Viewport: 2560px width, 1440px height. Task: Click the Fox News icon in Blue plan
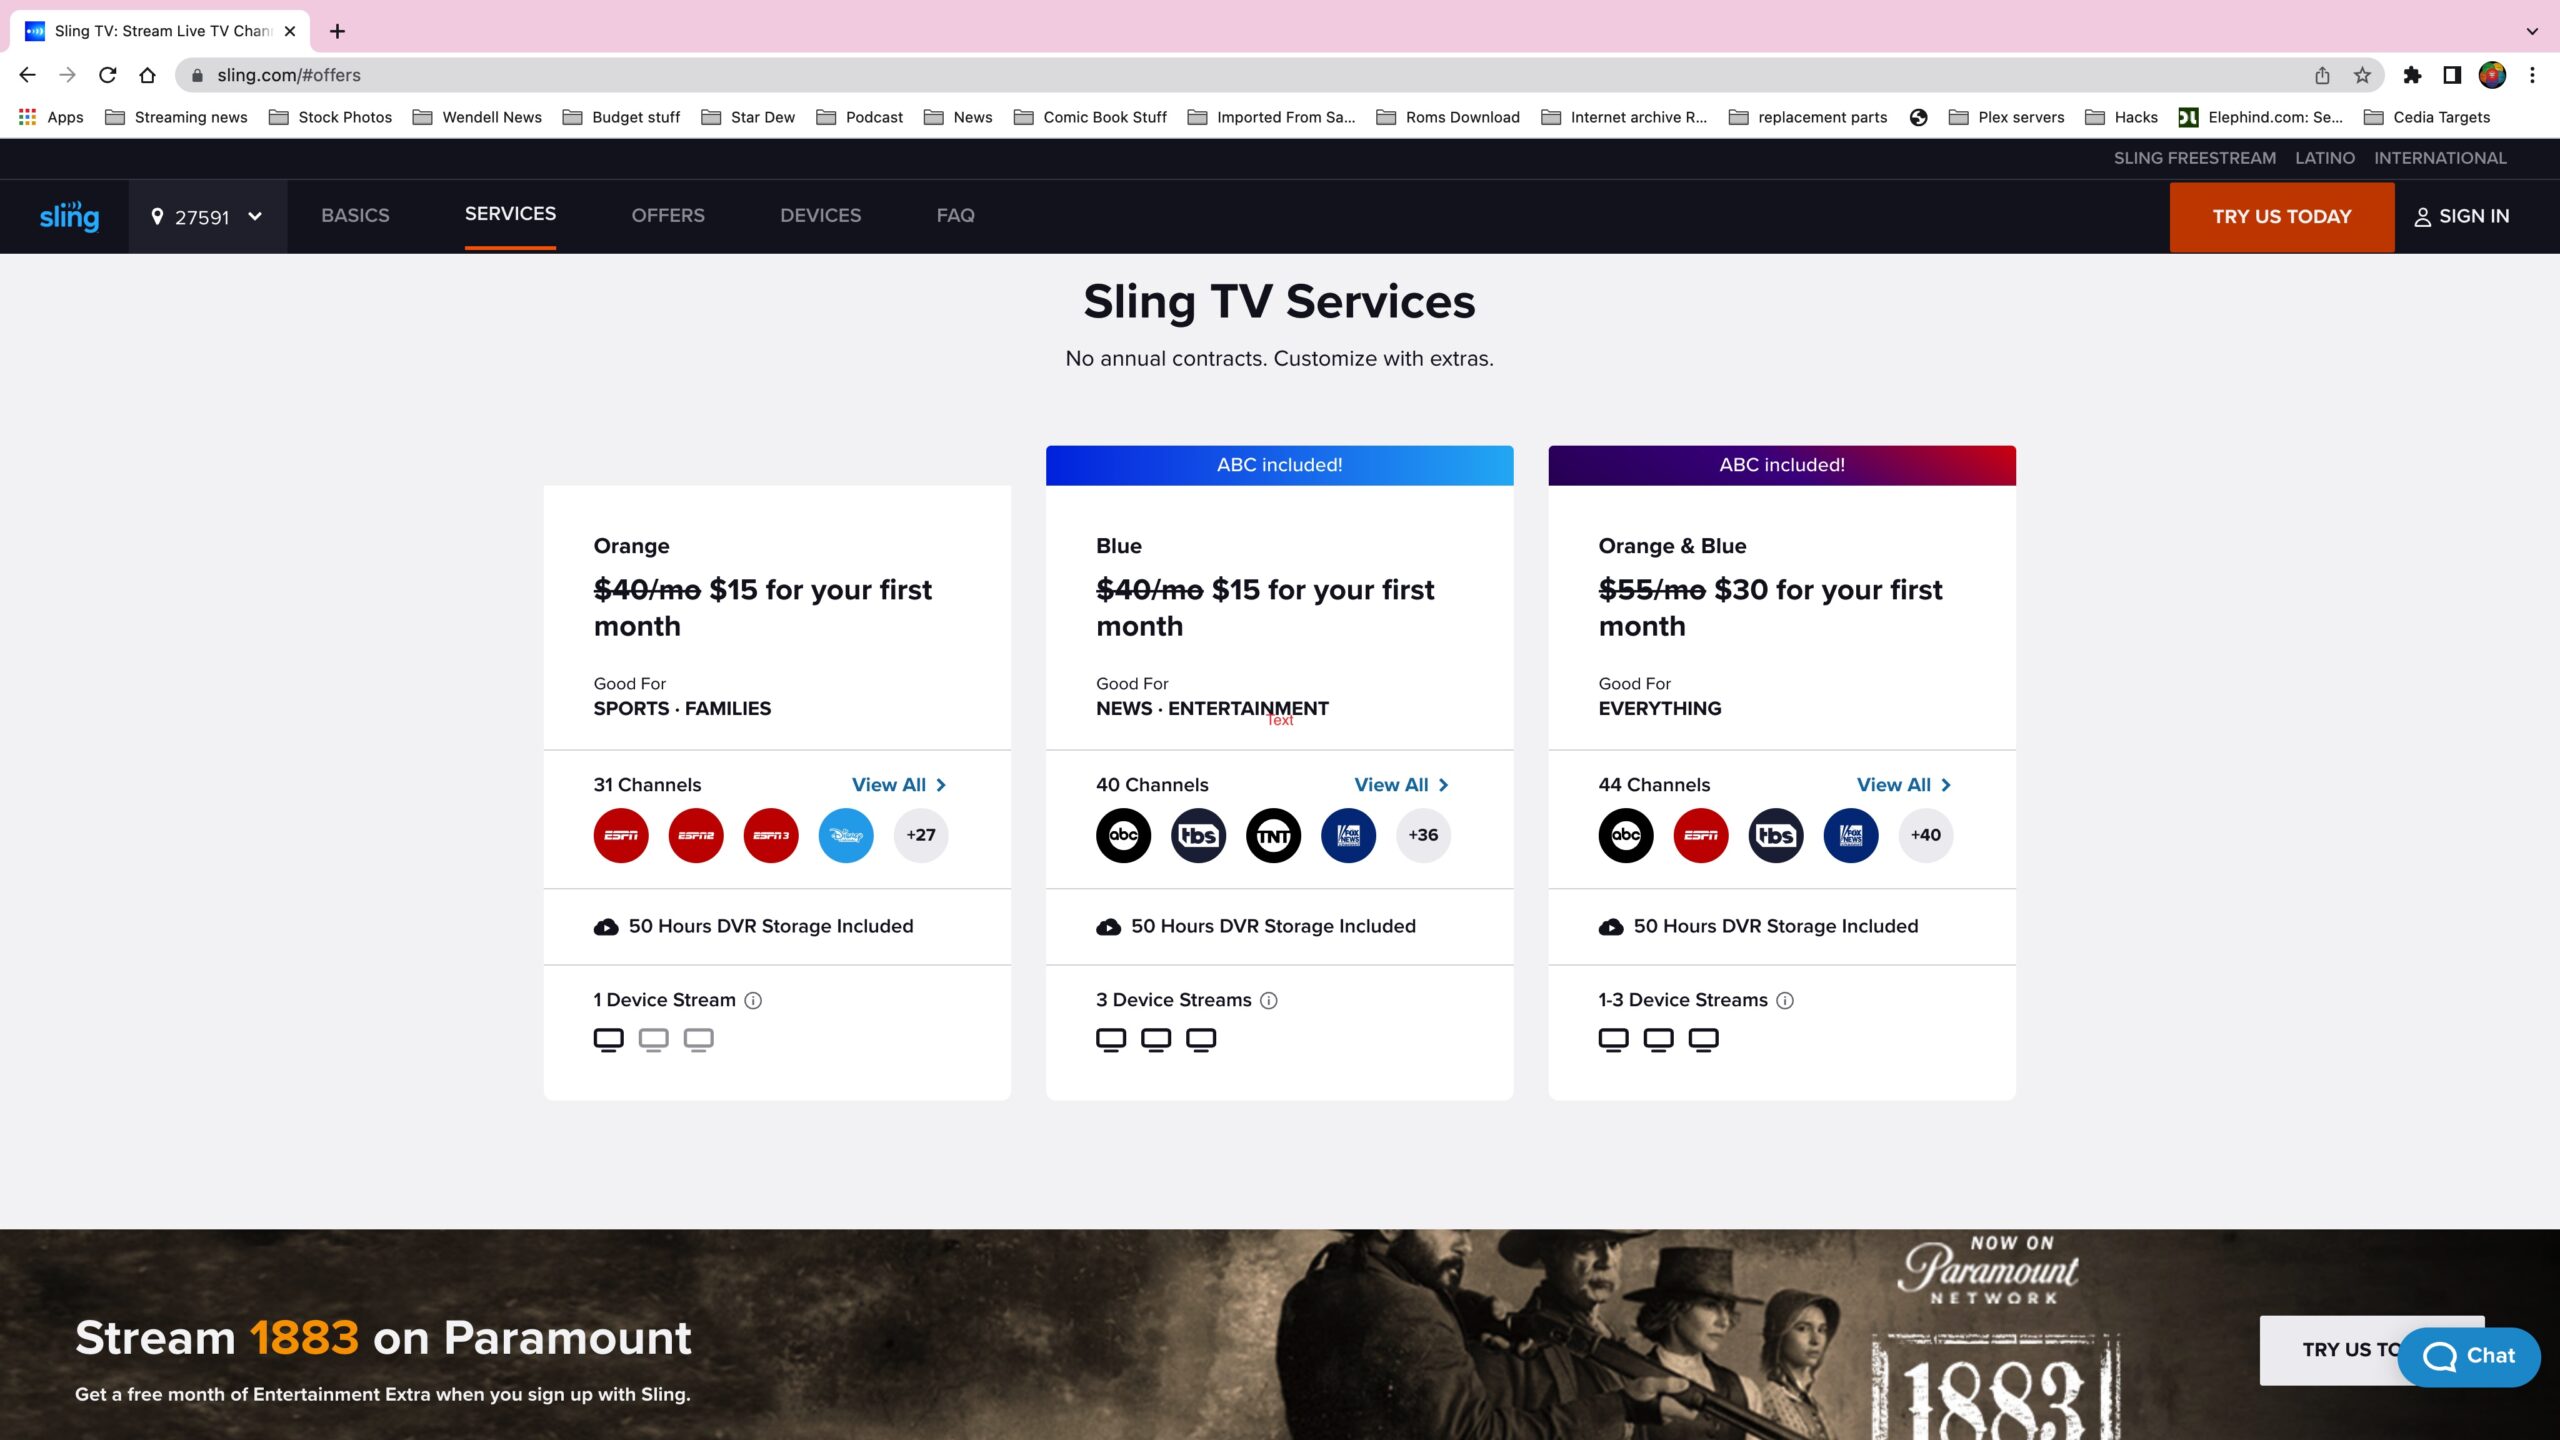(1348, 835)
